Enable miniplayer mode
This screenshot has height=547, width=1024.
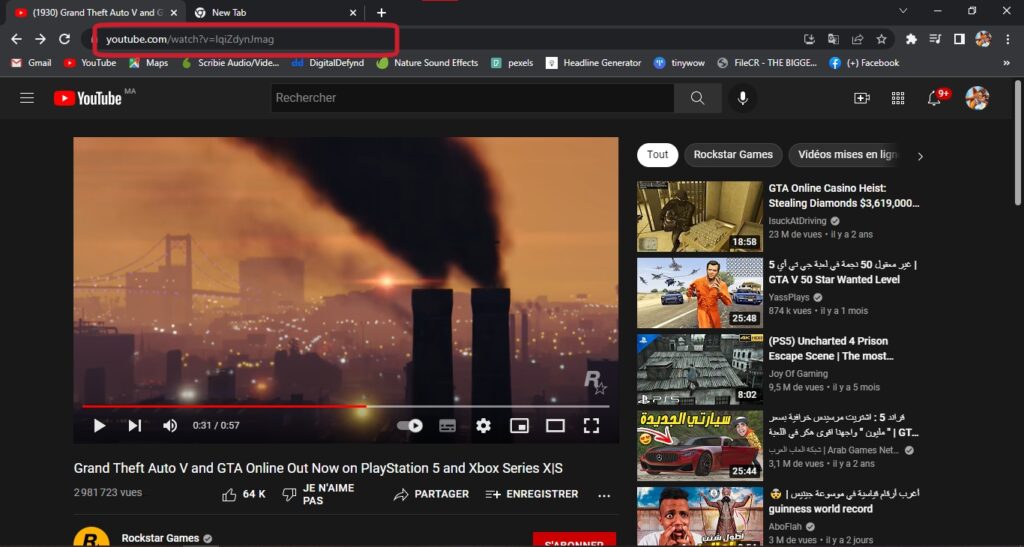pos(519,426)
